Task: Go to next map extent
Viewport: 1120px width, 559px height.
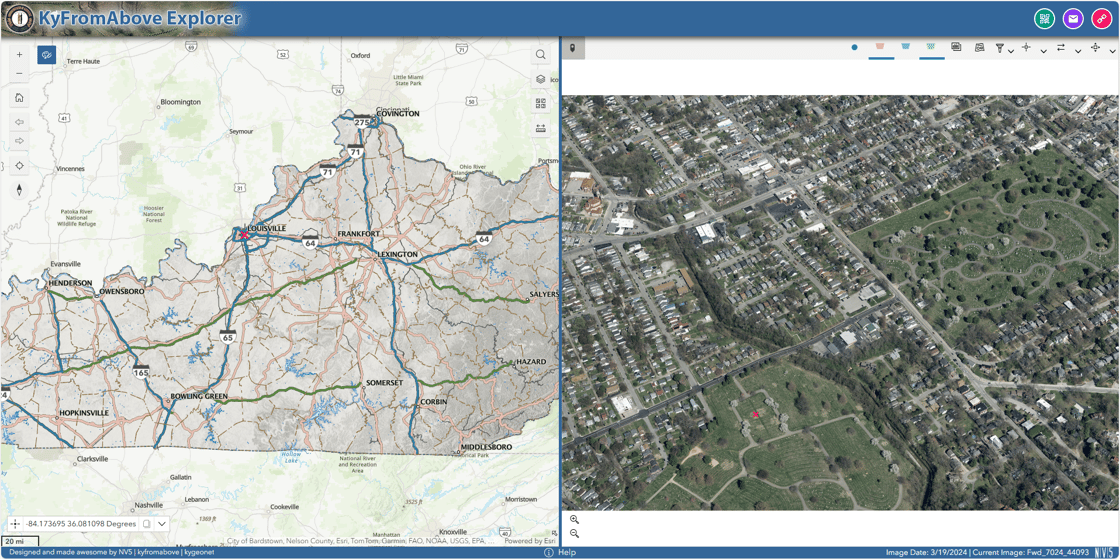Action: coord(19,141)
